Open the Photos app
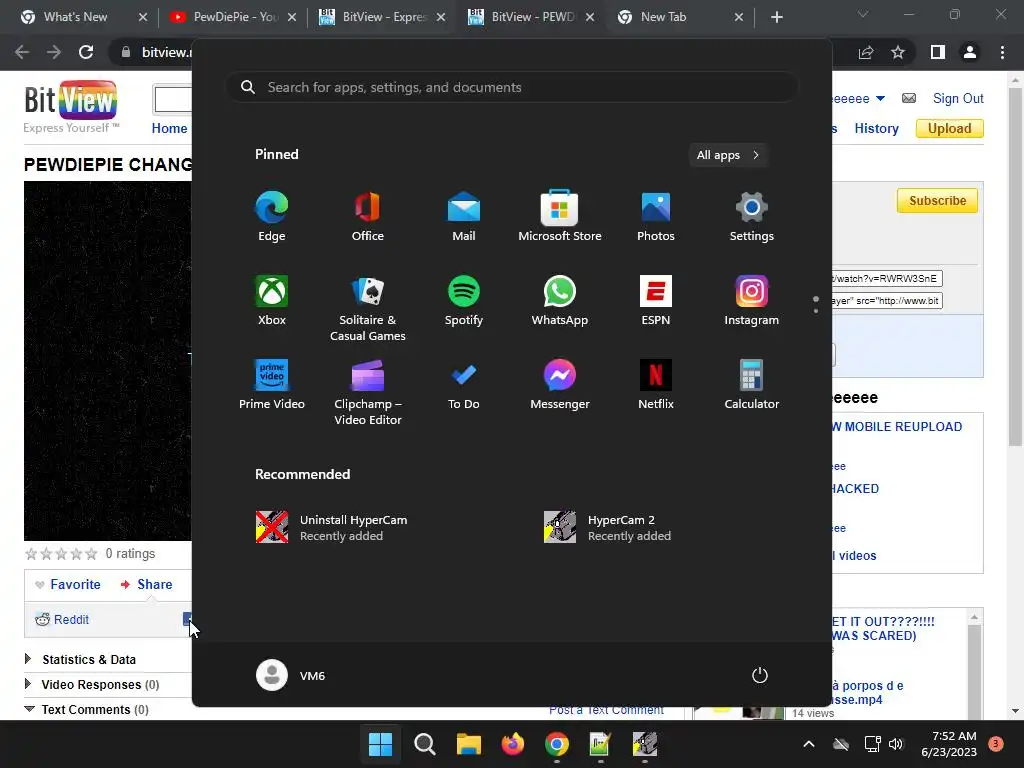Image resolution: width=1024 pixels, height=768 pixels. (656, 216)
